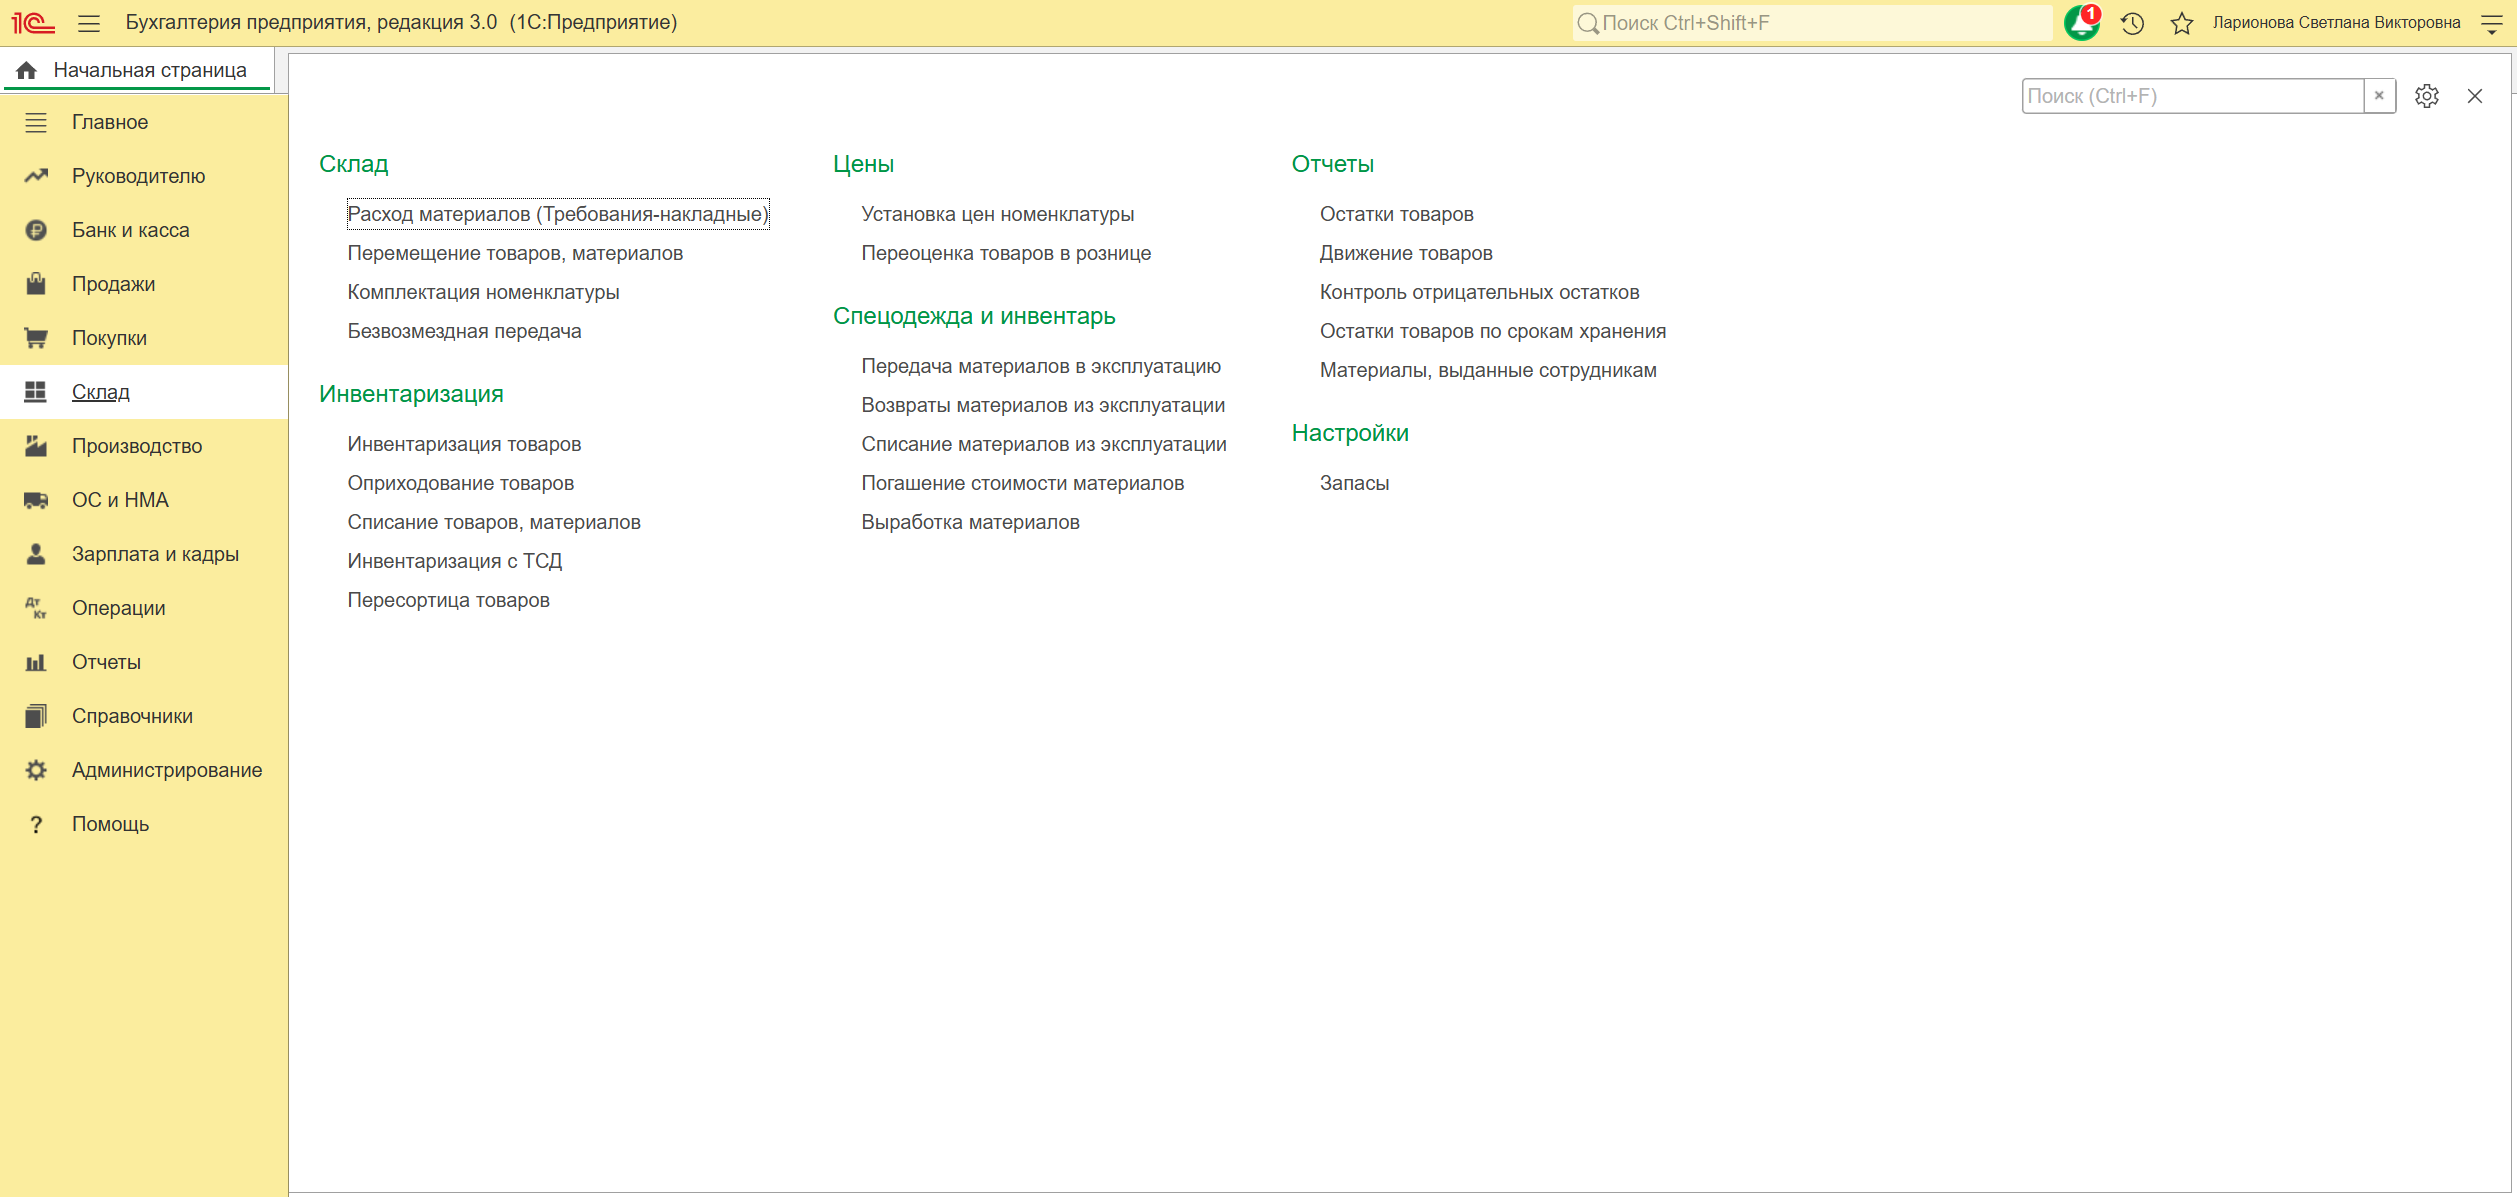Open the history clock icon

[2132, 23]
